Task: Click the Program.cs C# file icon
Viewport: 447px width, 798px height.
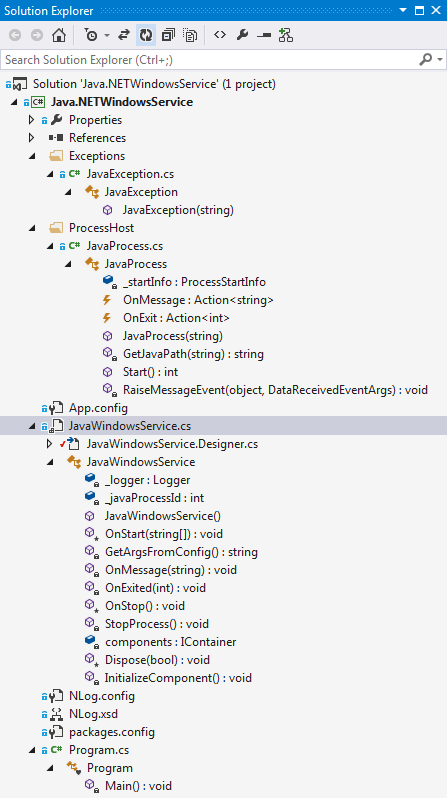Action: tap(57, 750)
